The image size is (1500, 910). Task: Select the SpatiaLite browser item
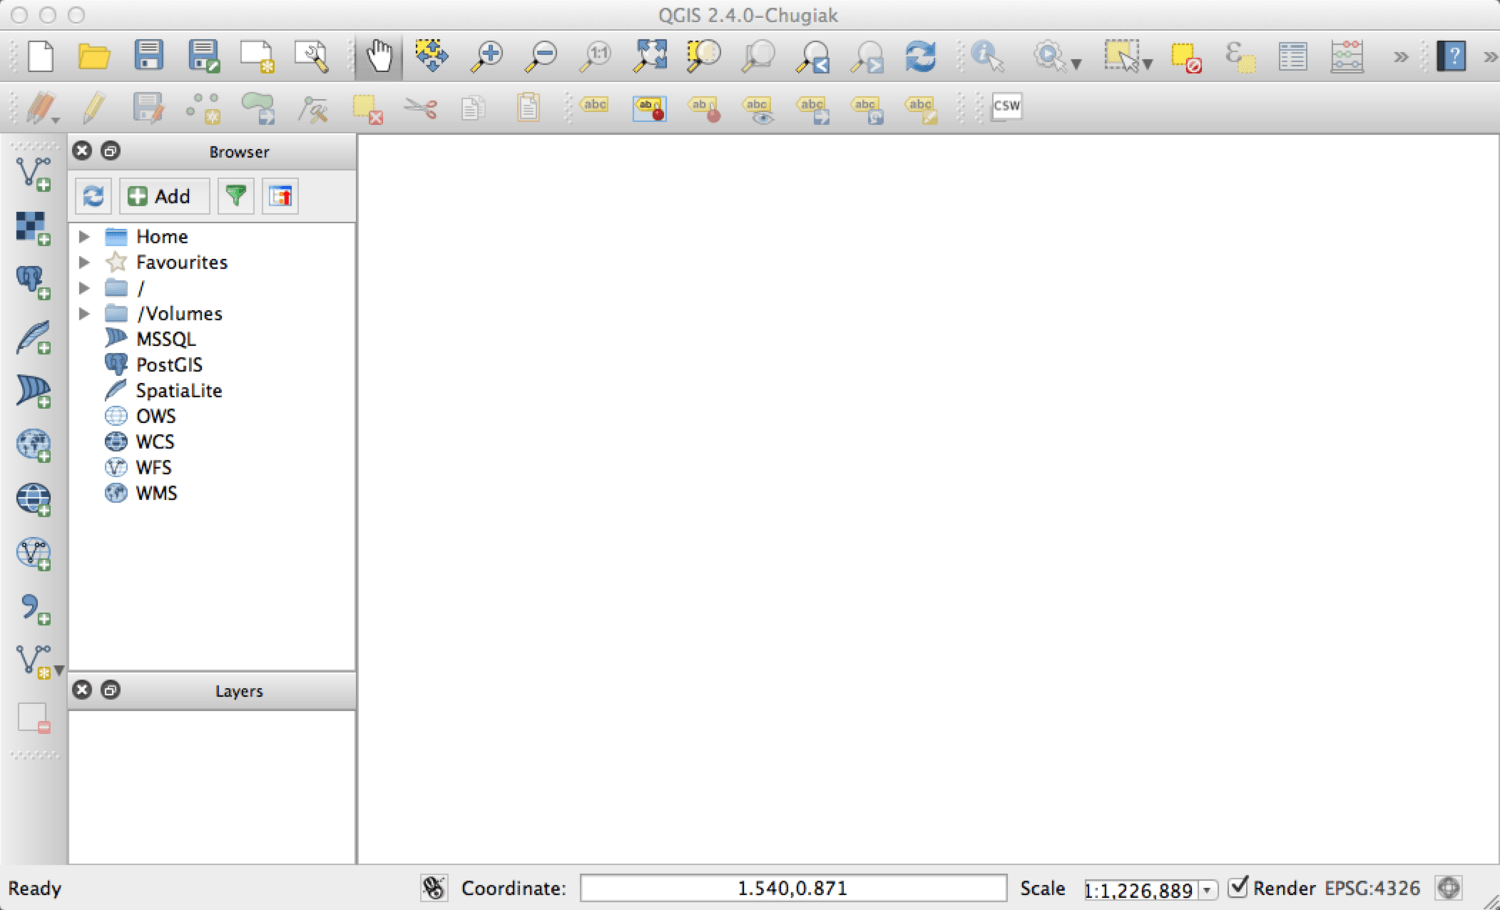[x=179, y=391]
